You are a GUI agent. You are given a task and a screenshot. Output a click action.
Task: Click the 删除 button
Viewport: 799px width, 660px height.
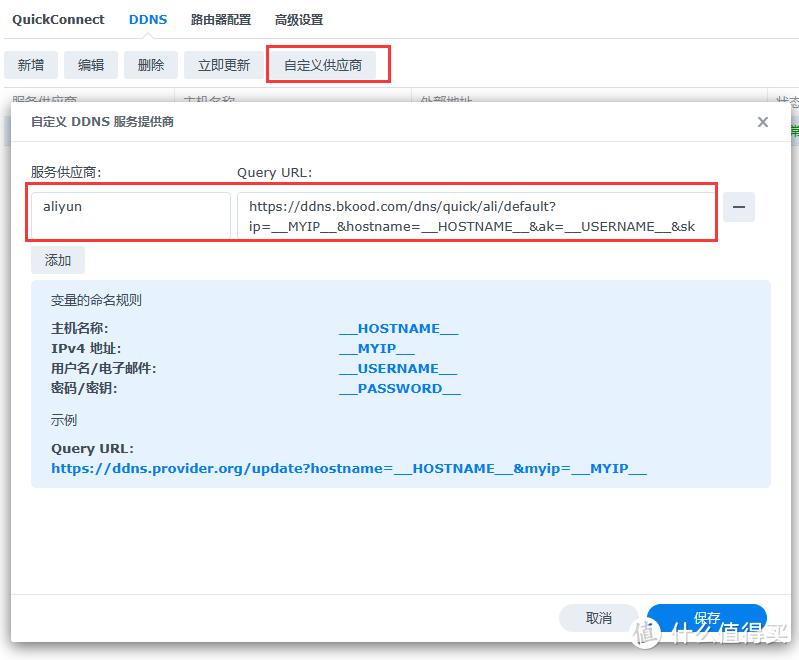151,65
